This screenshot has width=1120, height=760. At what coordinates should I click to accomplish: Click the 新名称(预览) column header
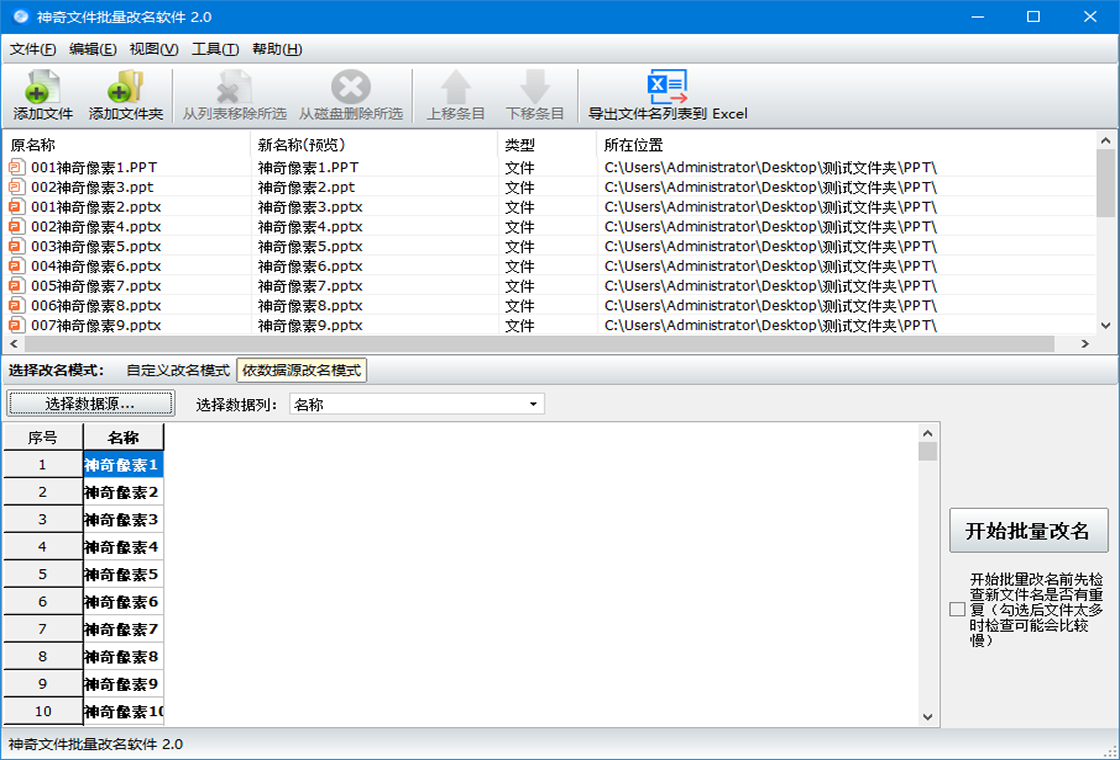(374, 145)
